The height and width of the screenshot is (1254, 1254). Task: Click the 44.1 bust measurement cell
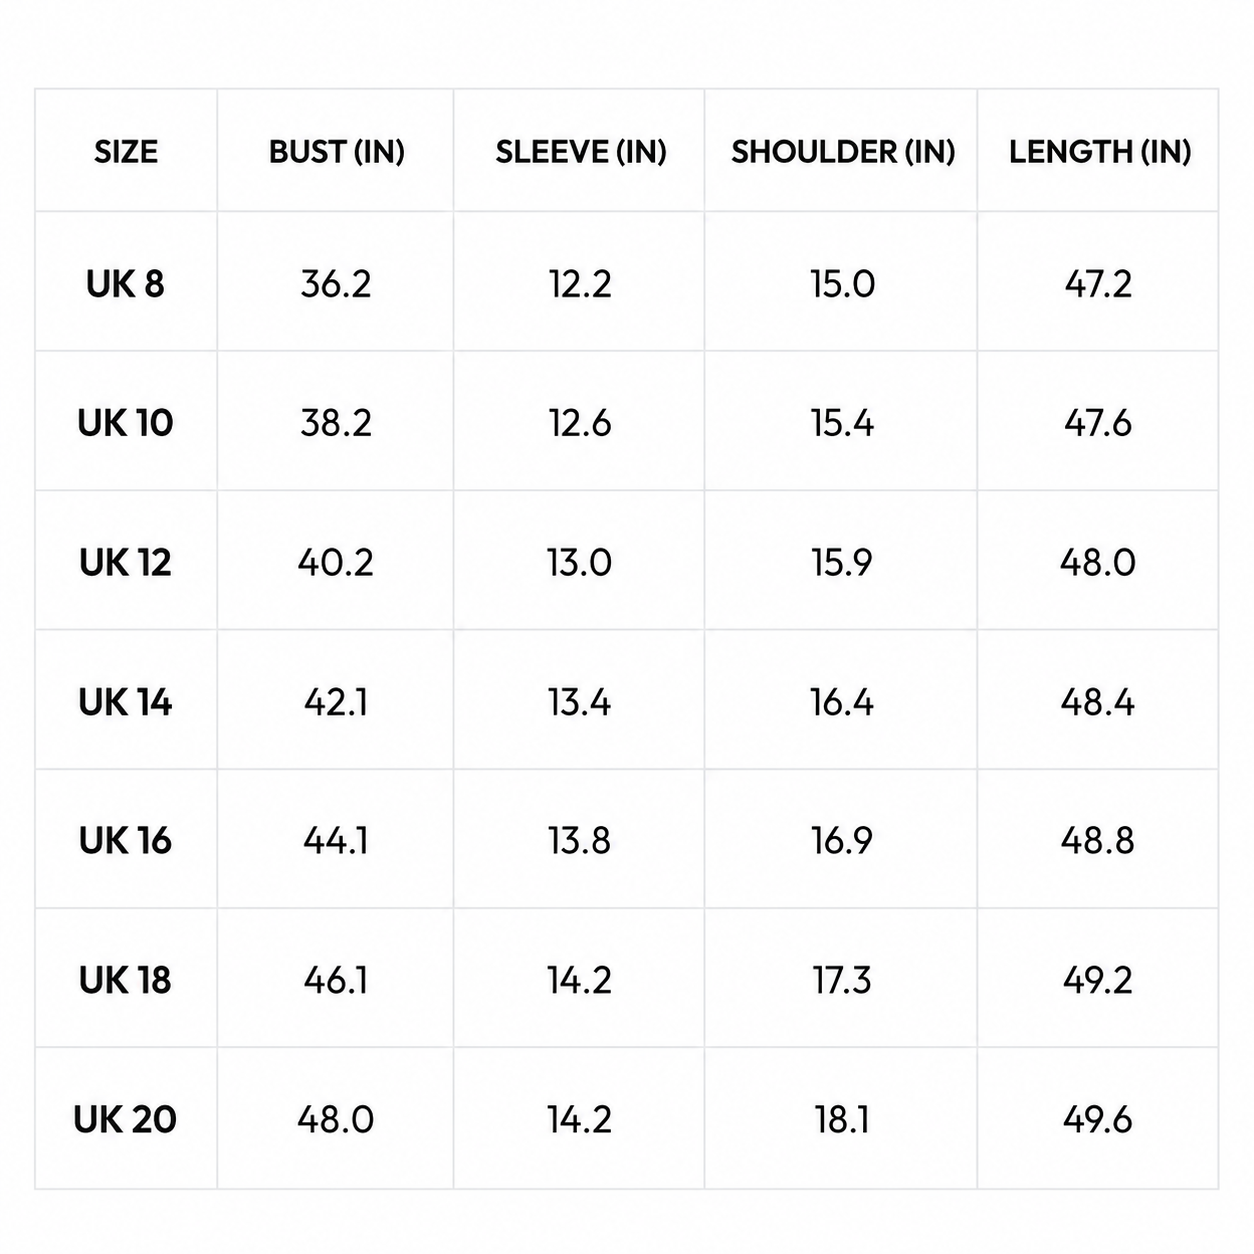(336, 841)
